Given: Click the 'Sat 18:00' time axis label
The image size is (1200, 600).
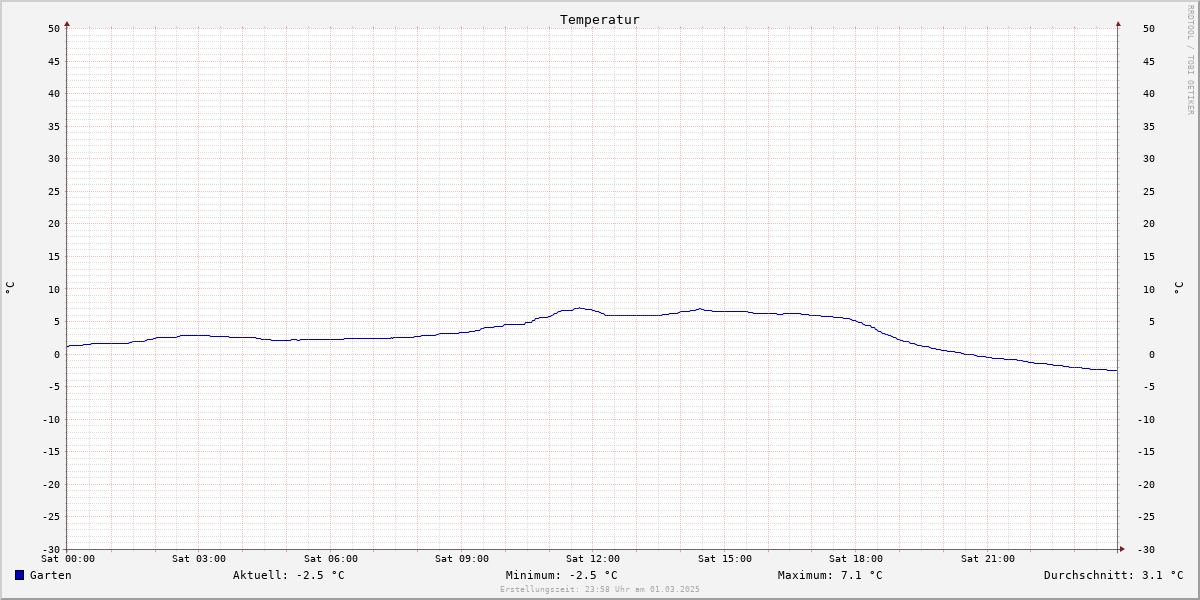Looking at the screenshot, I should tap(856, 559).
